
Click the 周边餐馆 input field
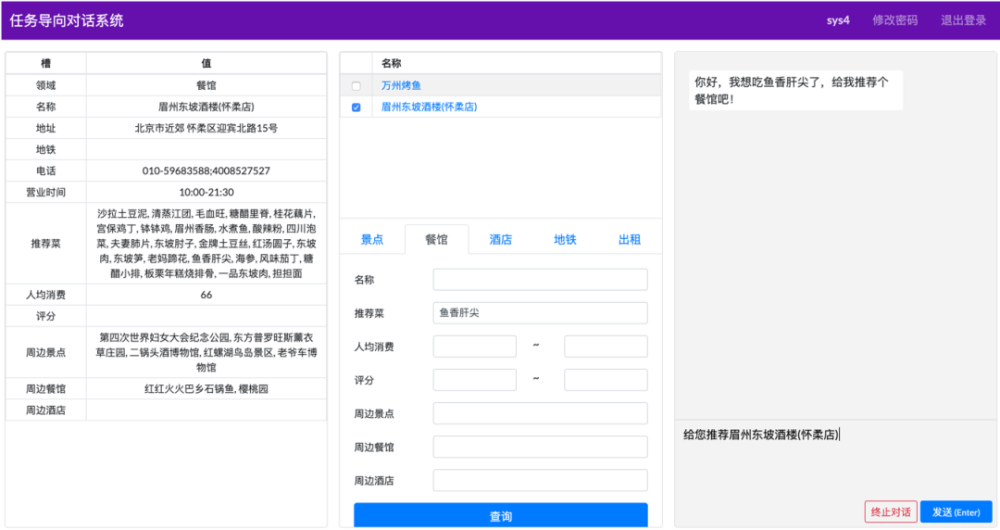click(540, 447)
